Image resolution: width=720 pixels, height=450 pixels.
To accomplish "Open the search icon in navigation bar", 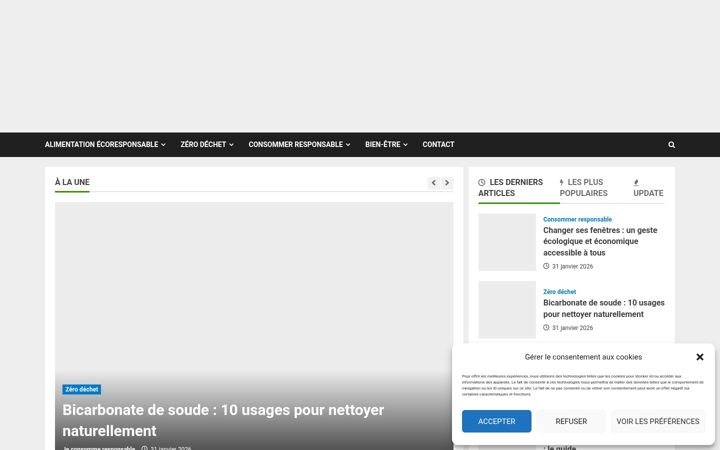I will [671, 145].
